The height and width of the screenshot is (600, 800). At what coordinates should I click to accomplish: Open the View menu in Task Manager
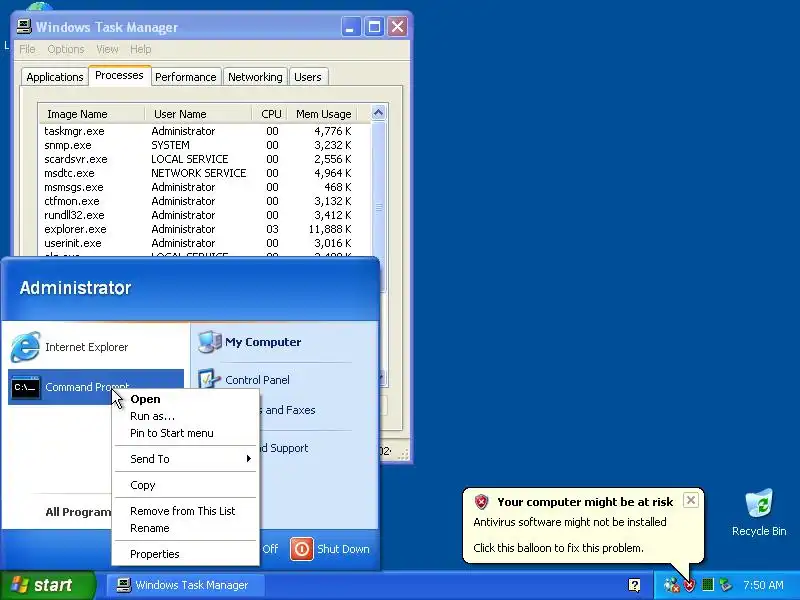107,49
